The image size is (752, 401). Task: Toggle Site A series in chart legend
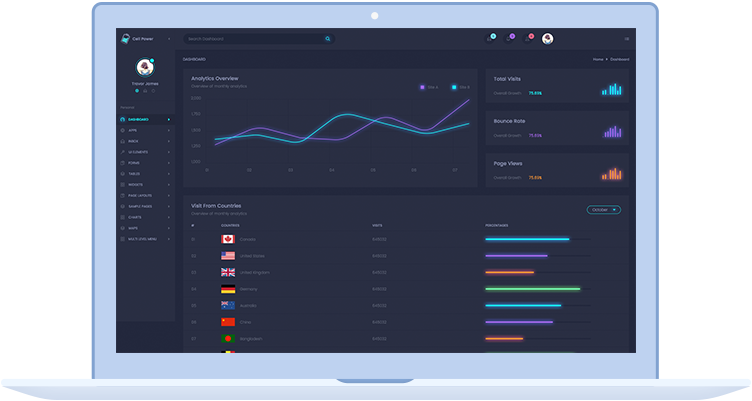click(x=428, y=87)
